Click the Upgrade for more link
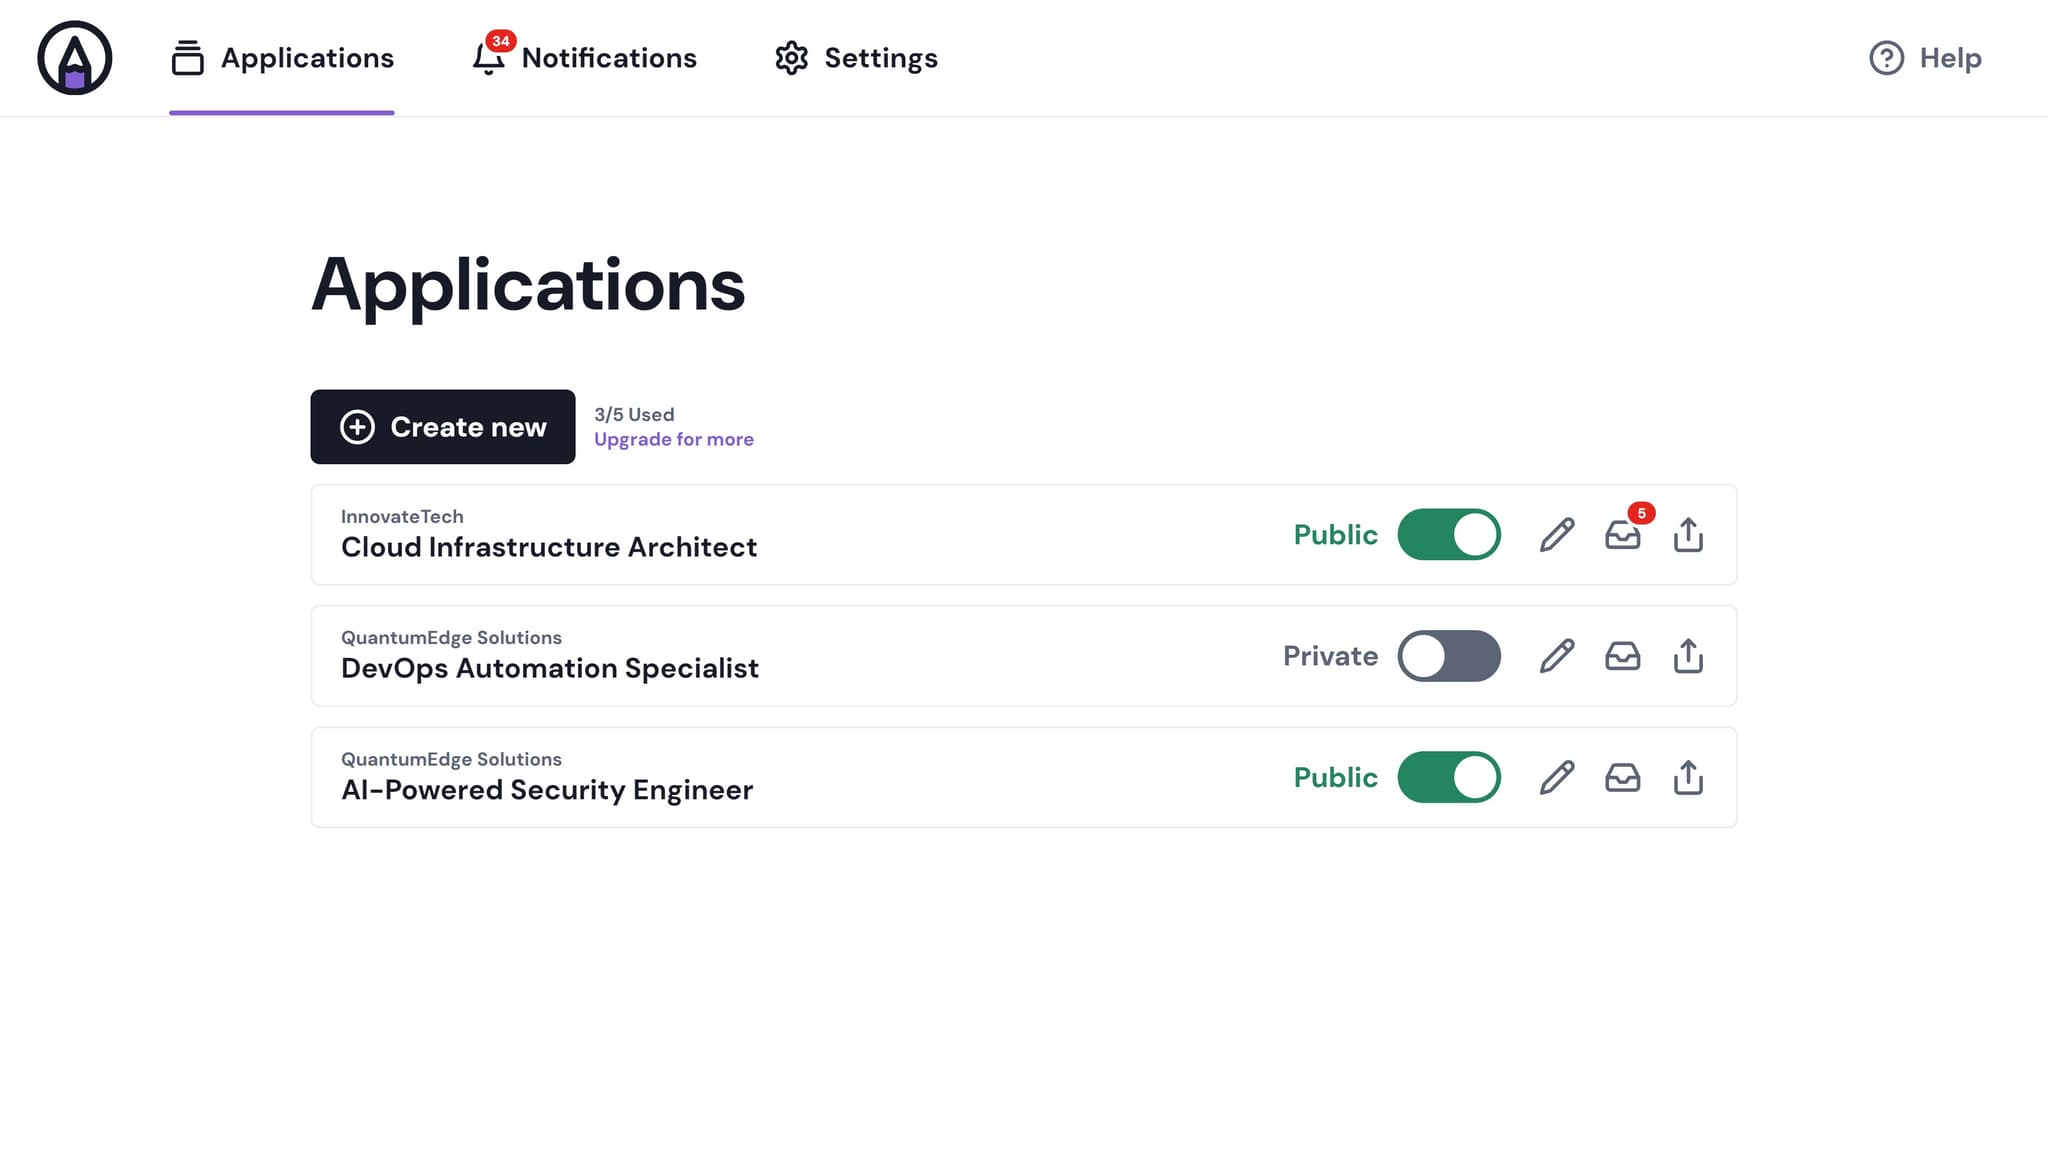Screen dimensions: 2048x1152 click(674, 440)
